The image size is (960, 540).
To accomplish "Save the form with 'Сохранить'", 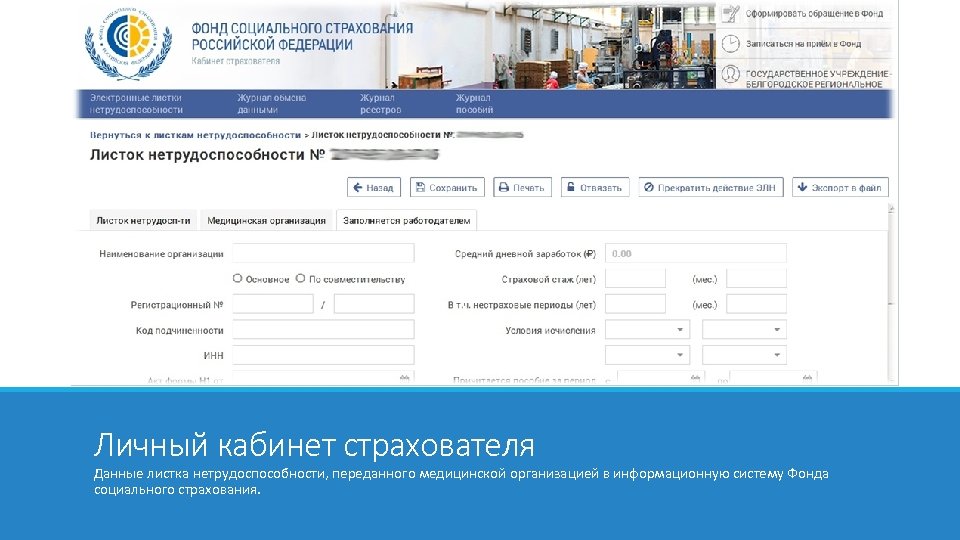I will pos(447,187).
